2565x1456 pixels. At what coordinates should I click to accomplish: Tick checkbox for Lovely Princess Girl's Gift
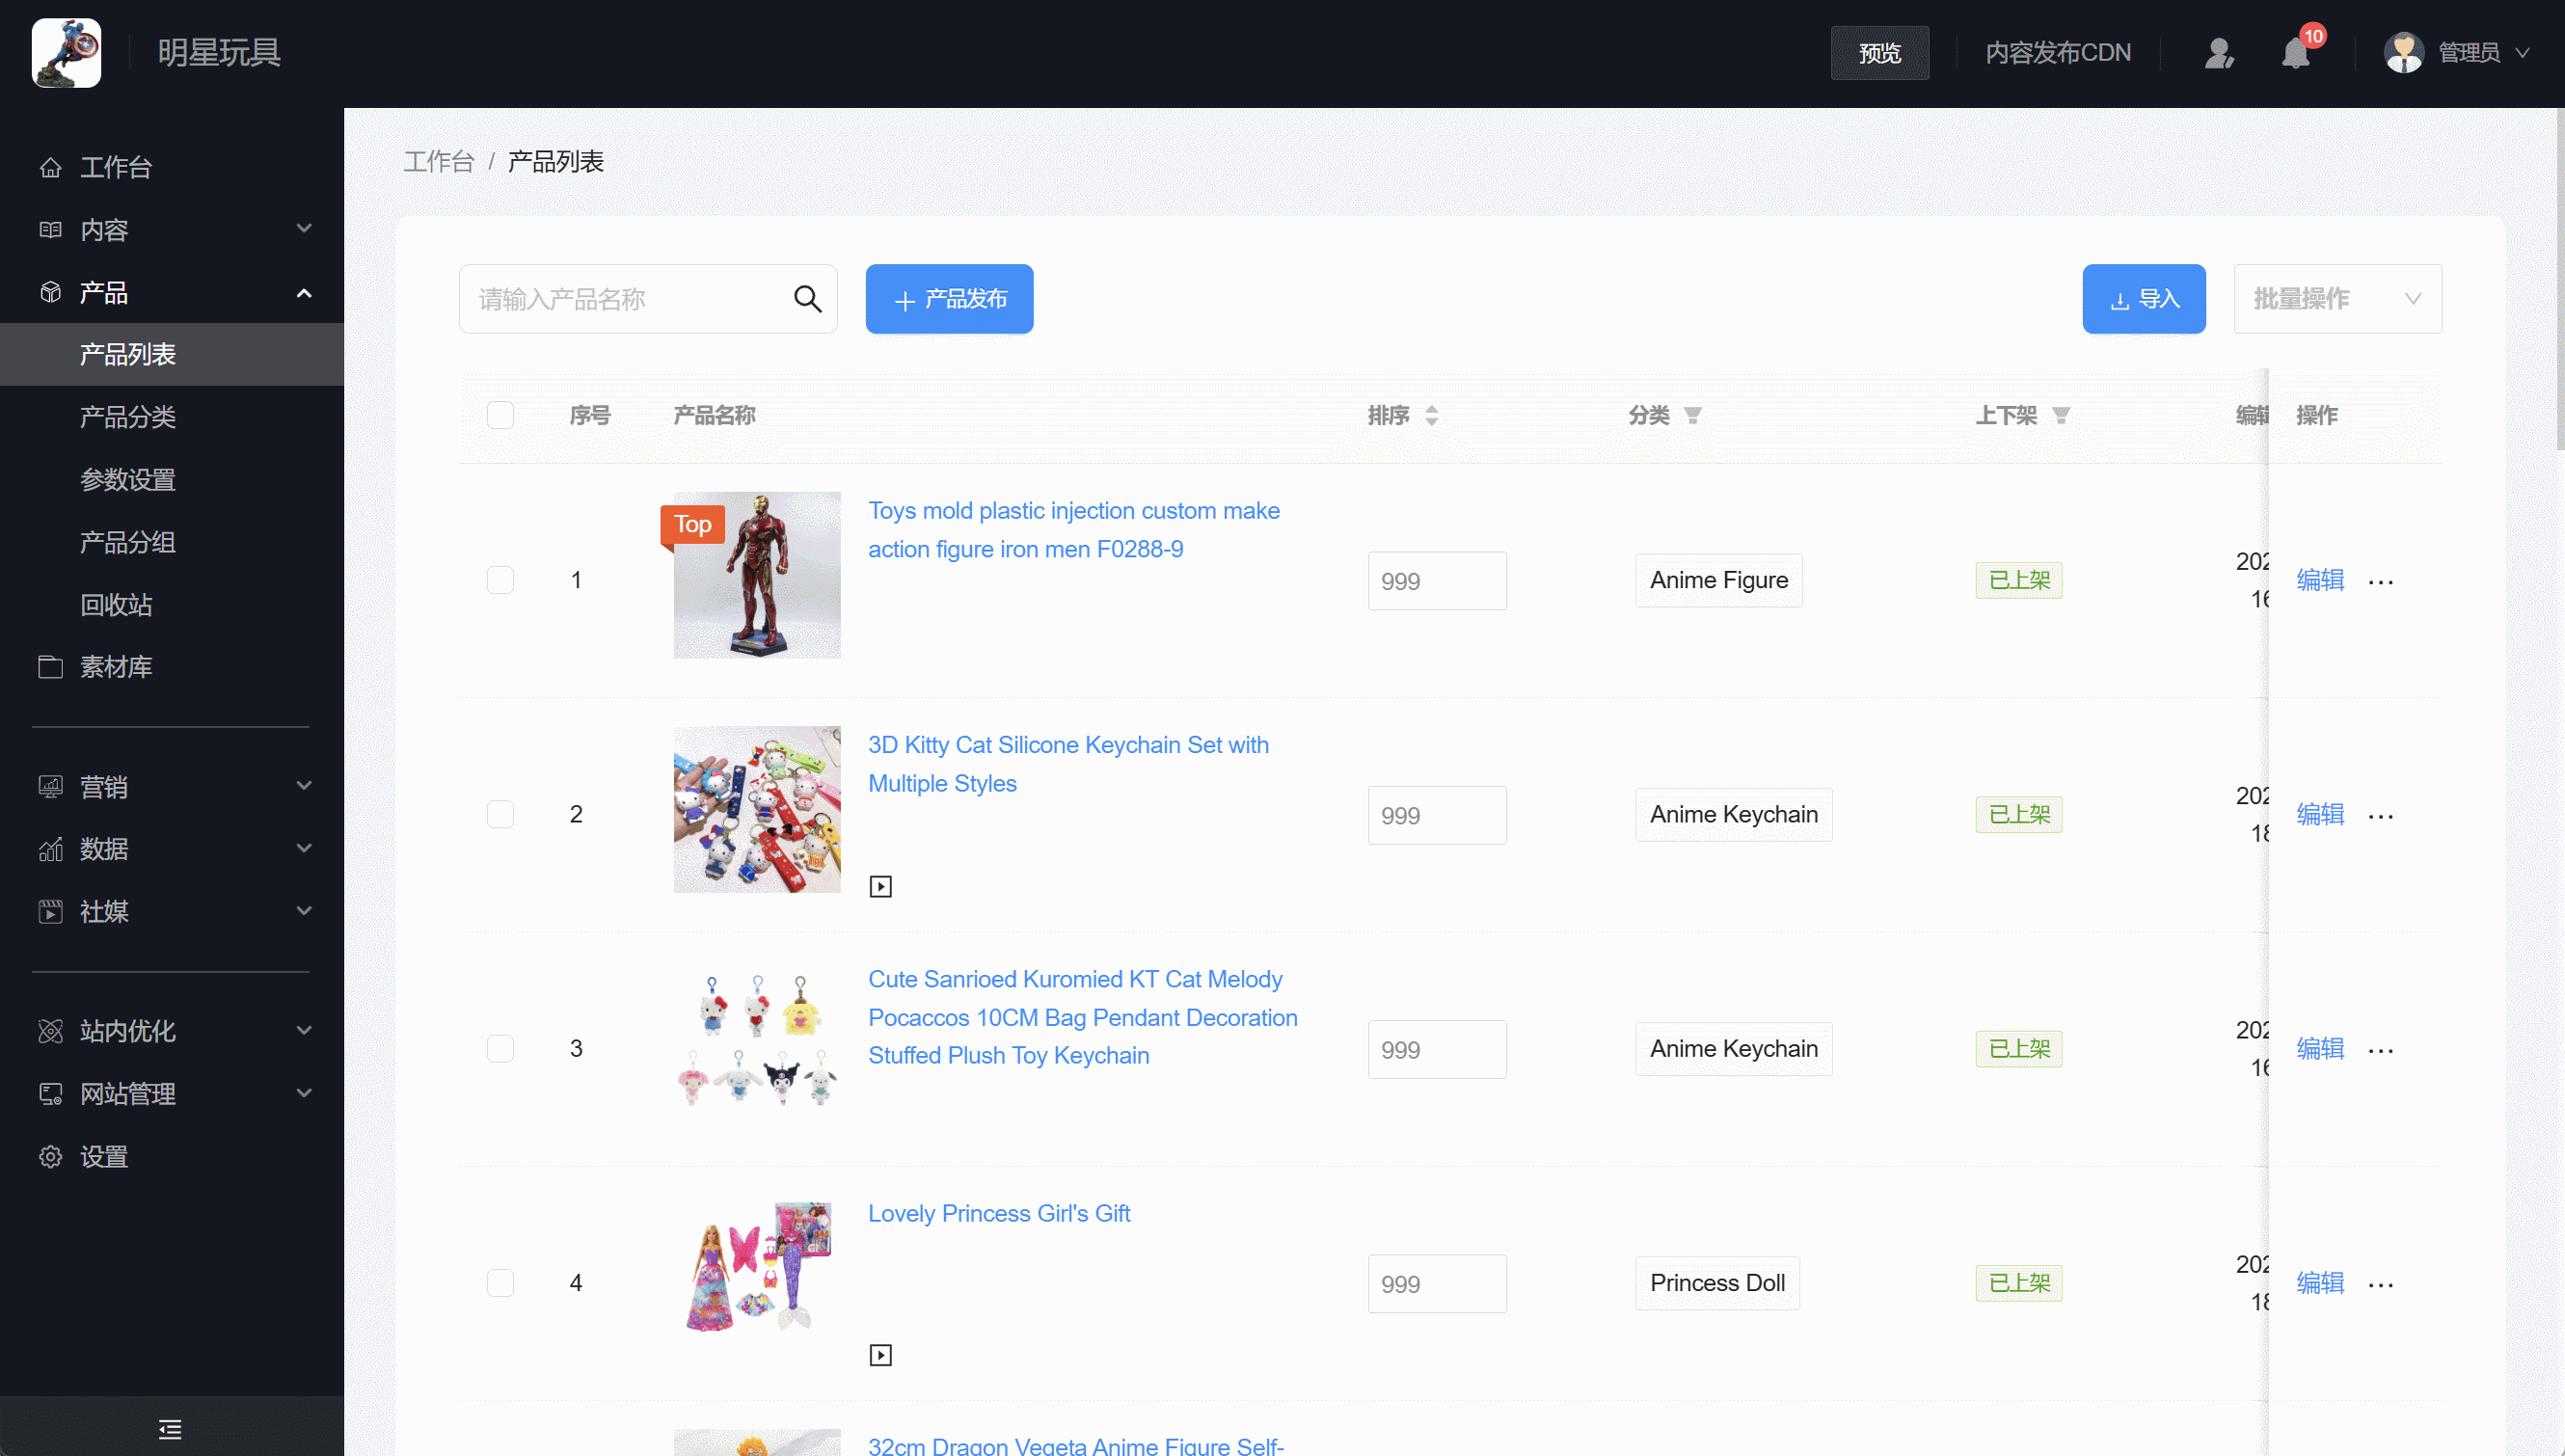coord(500,1283)
